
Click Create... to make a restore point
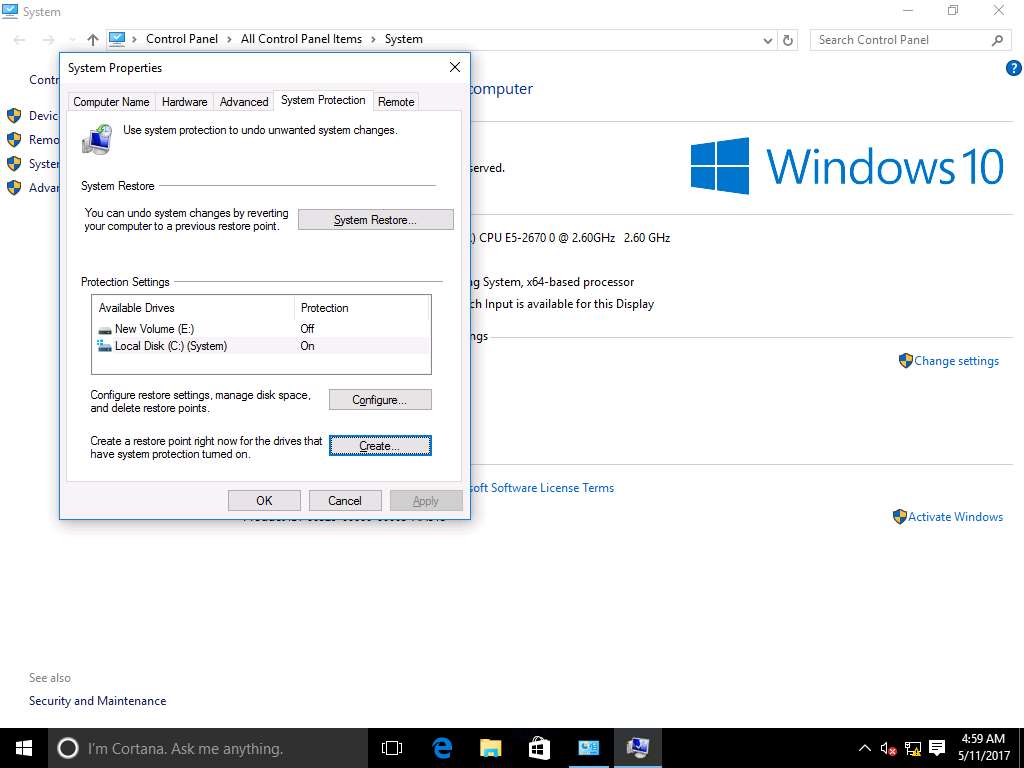380,445
